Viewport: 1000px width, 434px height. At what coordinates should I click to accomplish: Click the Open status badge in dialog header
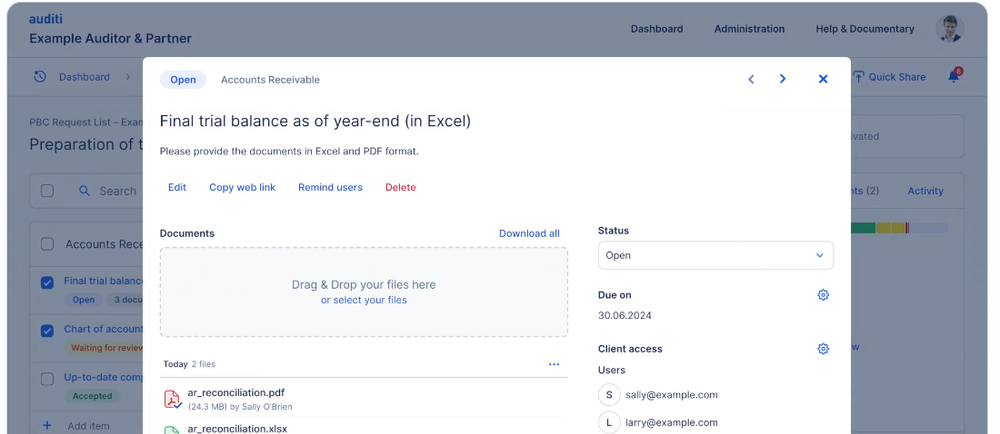point(183,80)
